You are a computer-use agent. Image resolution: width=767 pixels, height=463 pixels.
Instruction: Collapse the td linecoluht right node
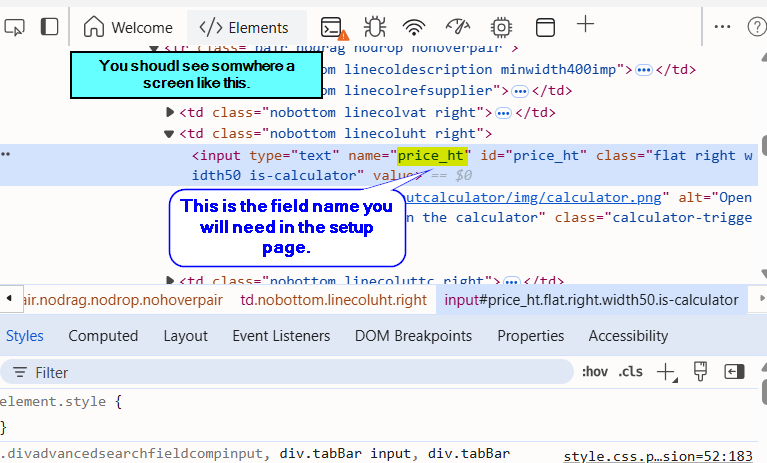169,133
